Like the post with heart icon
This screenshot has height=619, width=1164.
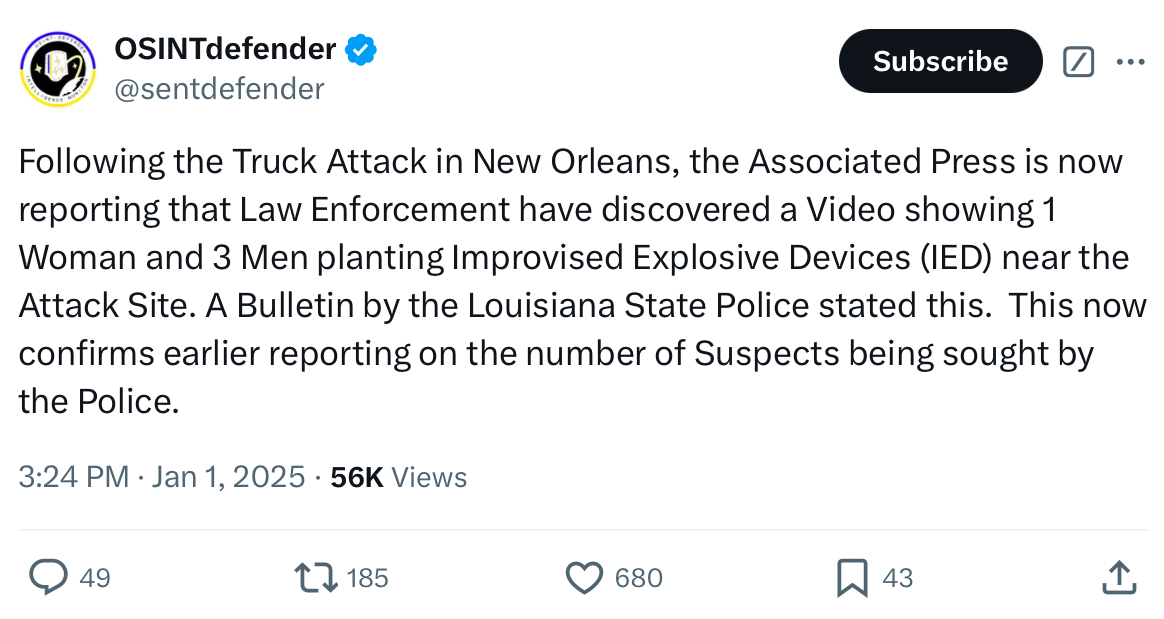pos(585,577)
